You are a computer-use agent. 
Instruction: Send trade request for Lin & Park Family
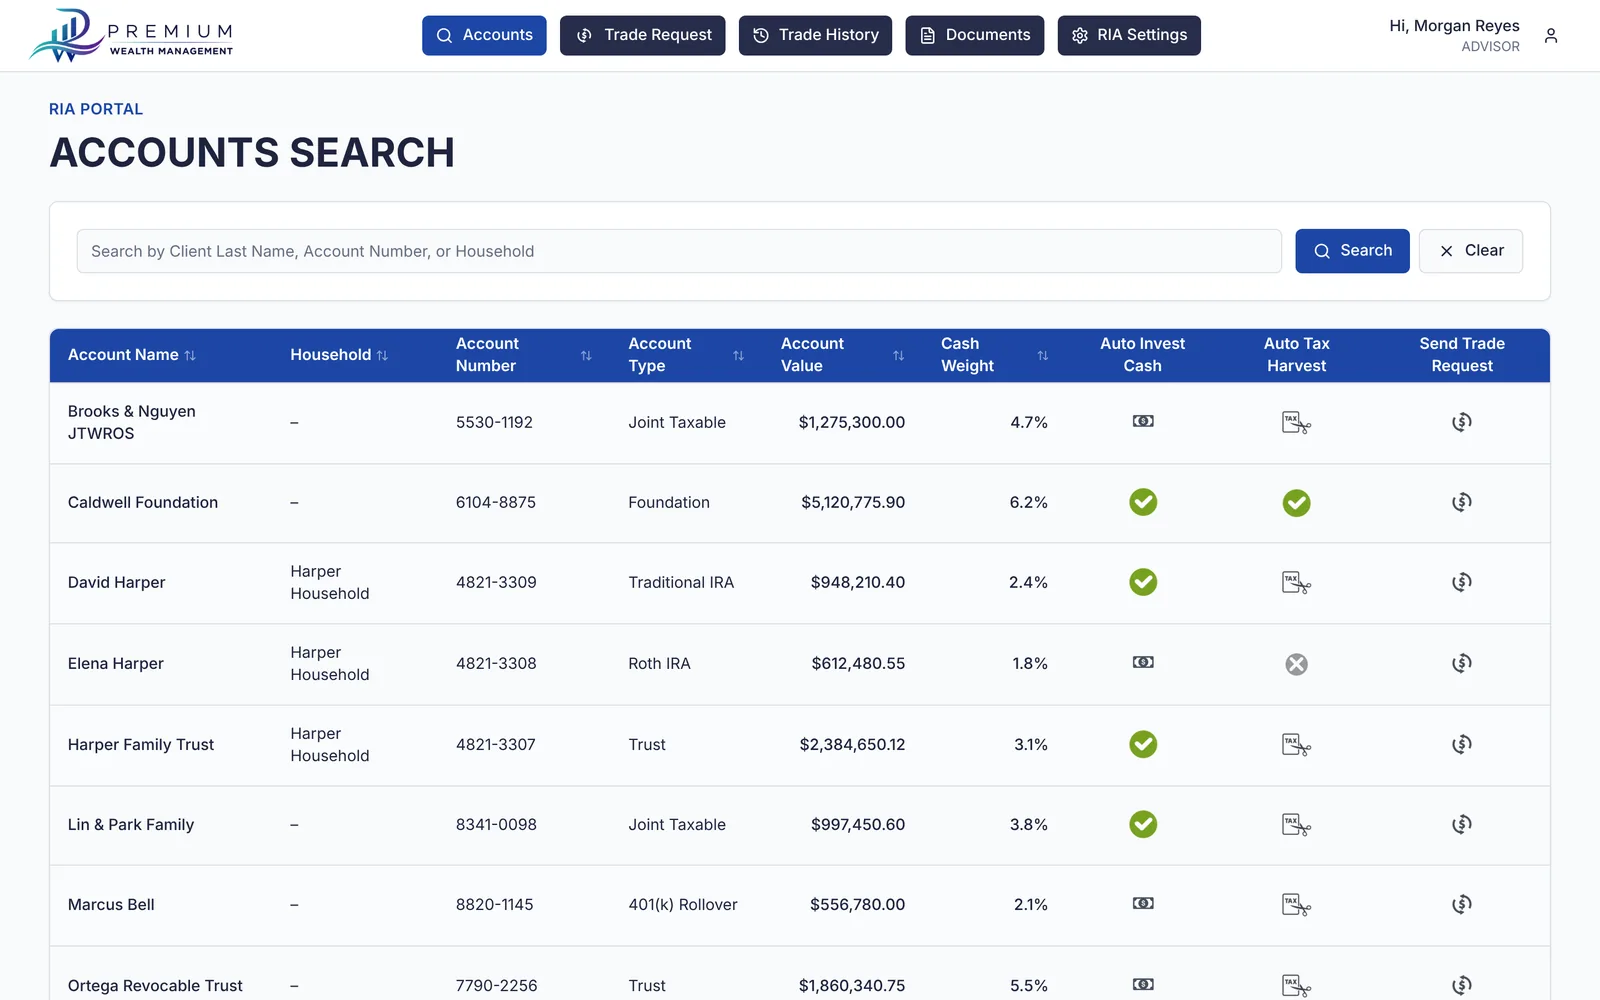(x=1462, y=824)
